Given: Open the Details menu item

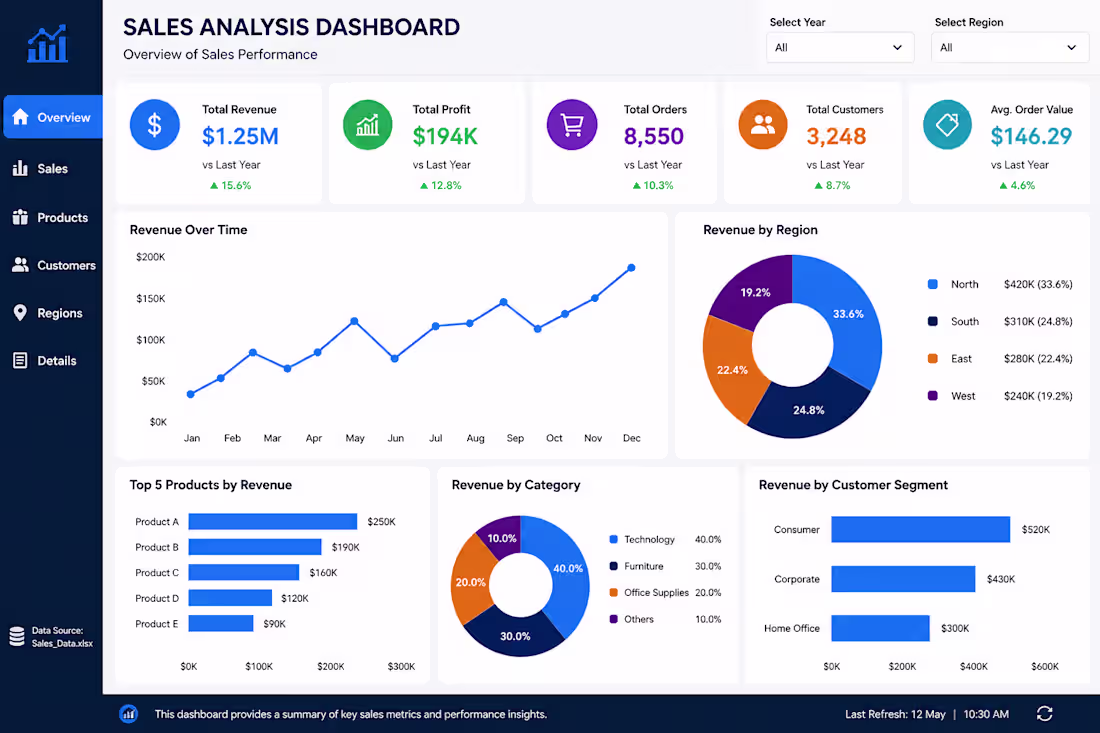Looking at the screenshot, I should click(x=51, y=361).
